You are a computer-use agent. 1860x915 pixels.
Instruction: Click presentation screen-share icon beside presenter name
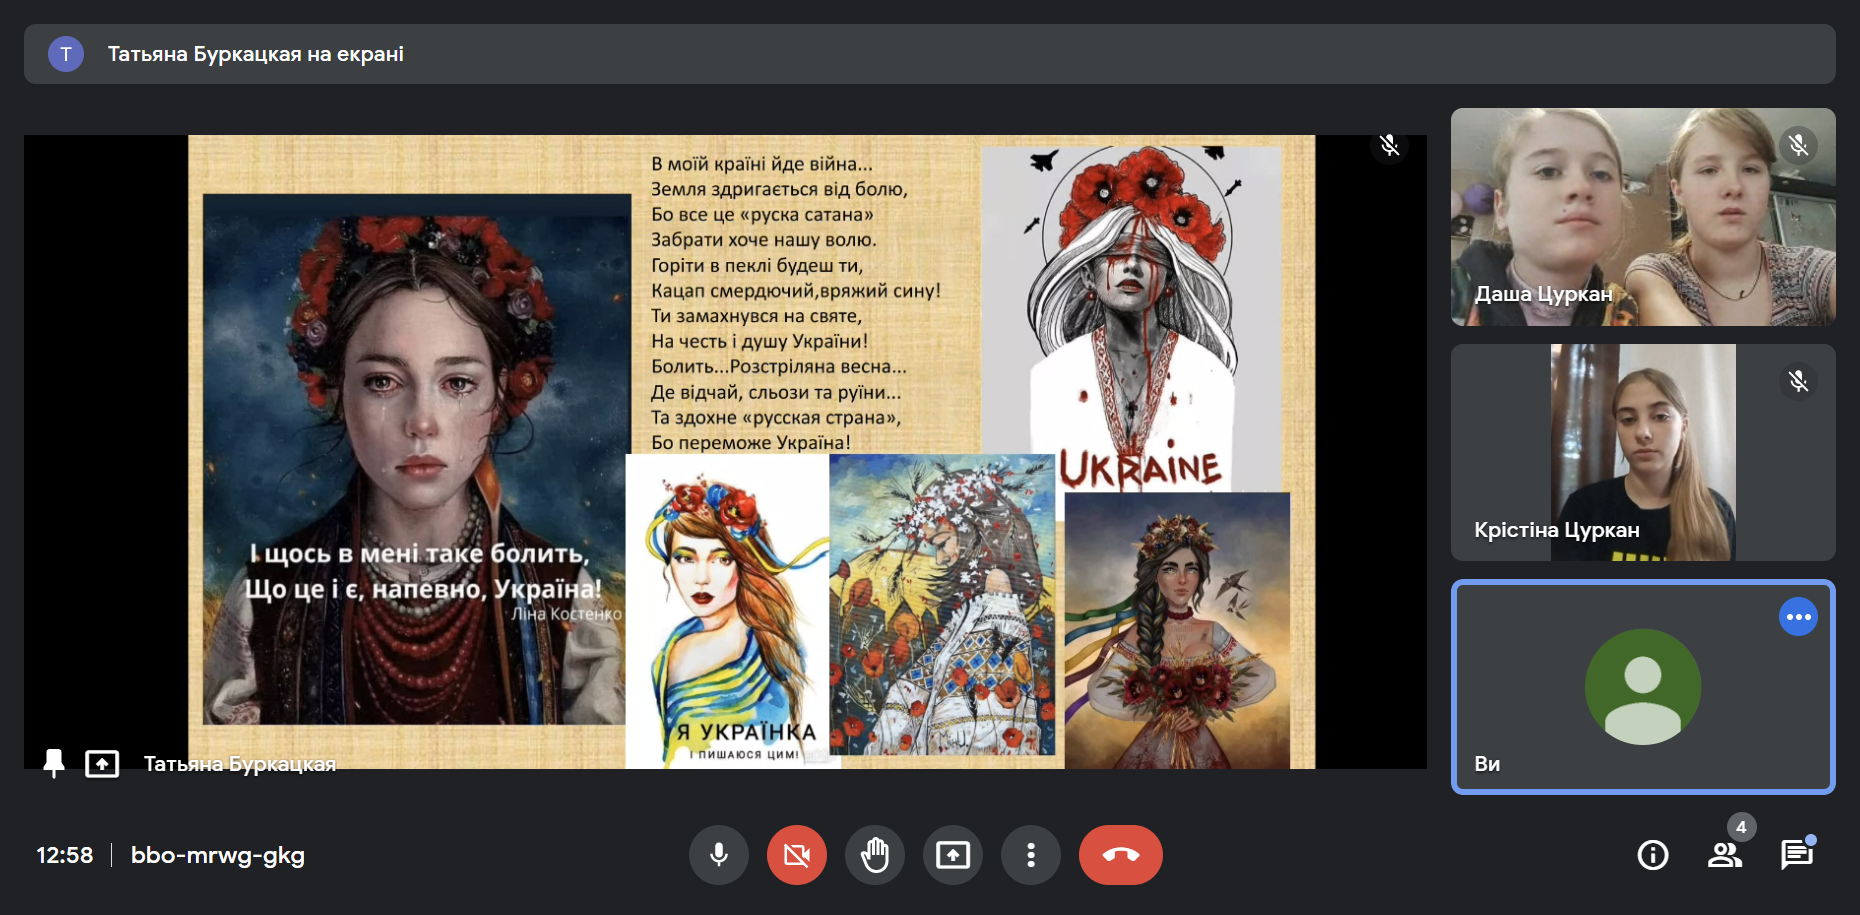point(102,764)
